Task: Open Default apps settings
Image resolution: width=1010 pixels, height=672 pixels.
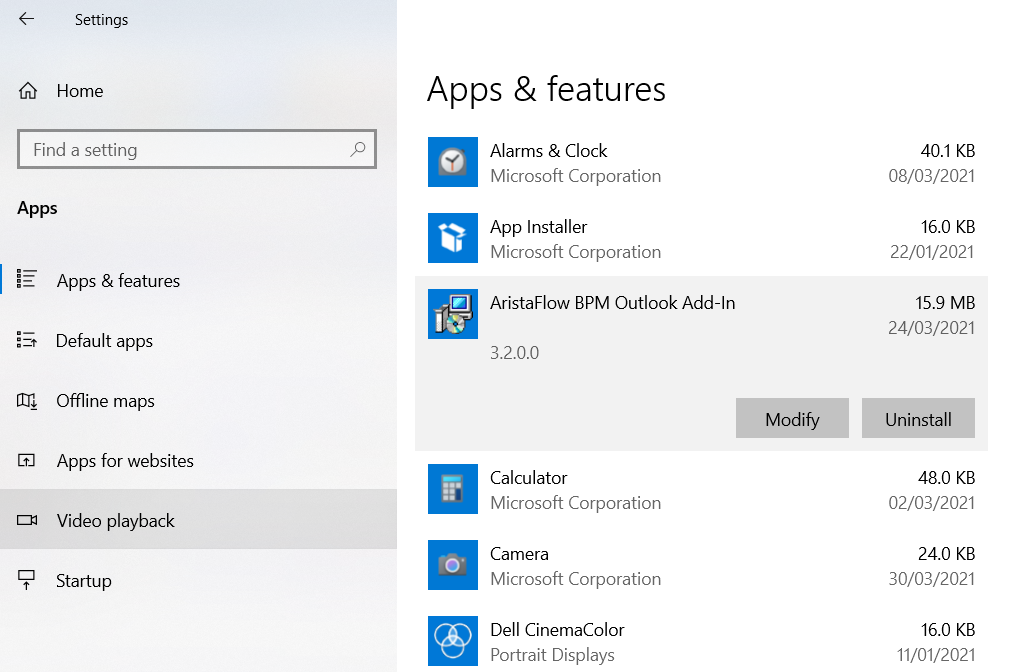Action: [x=198, y=340]
